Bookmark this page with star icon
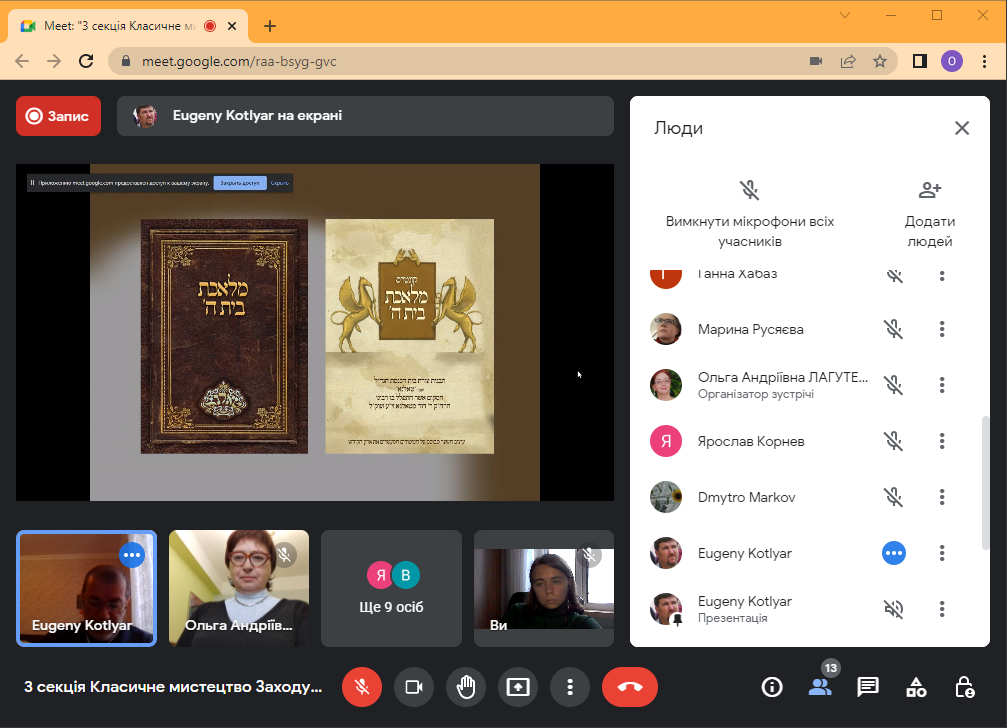The image size is (1007, 728). click(x=880, y=62)
